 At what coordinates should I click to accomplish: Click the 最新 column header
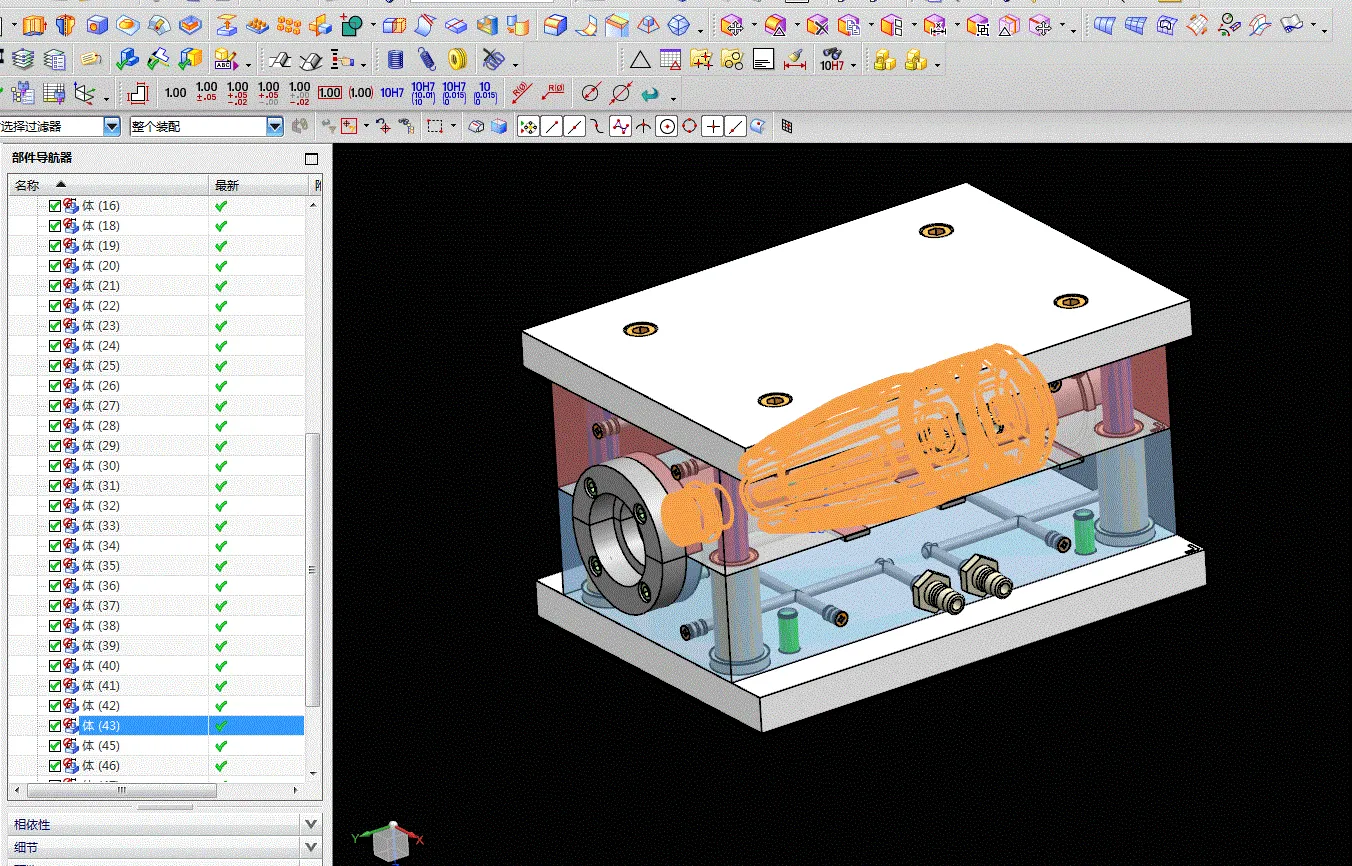pos(227,185)
